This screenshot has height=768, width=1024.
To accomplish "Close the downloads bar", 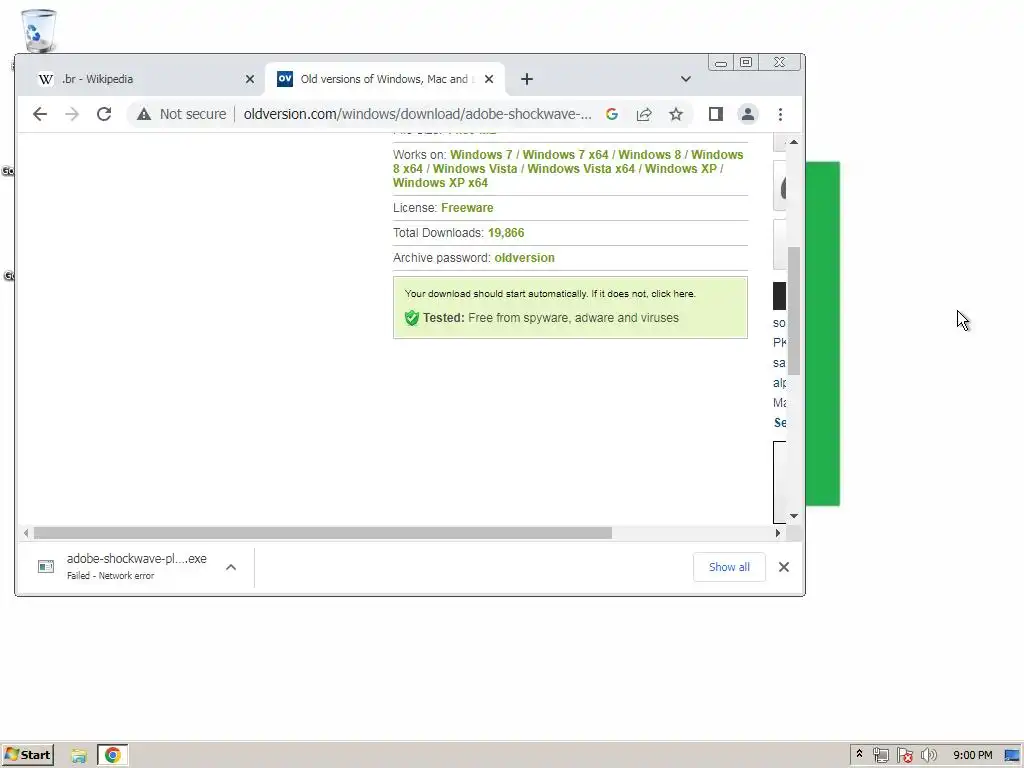I will (784, 567).
